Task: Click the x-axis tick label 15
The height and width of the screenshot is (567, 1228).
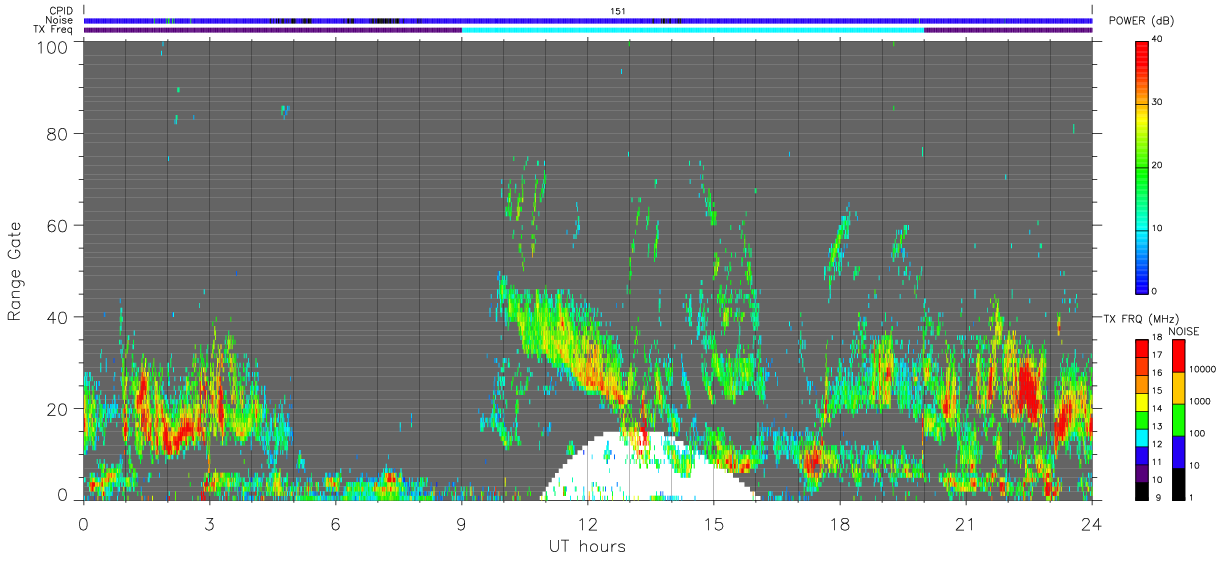Action: (x=713, y=523)
